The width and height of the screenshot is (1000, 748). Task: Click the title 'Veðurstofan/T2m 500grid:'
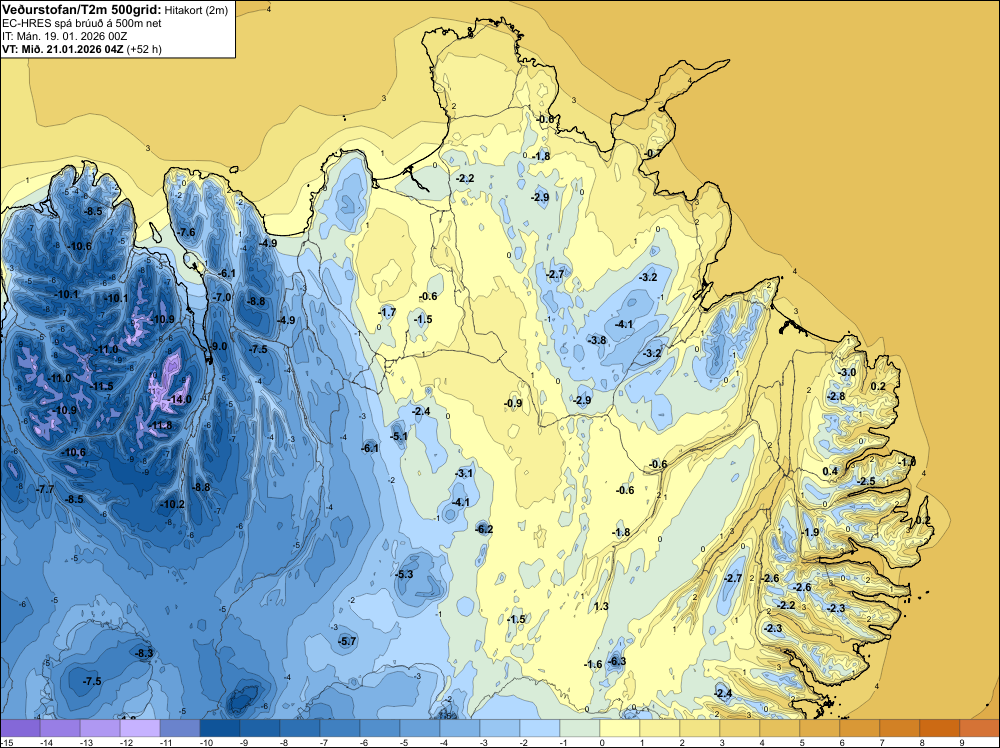(81, 10)
